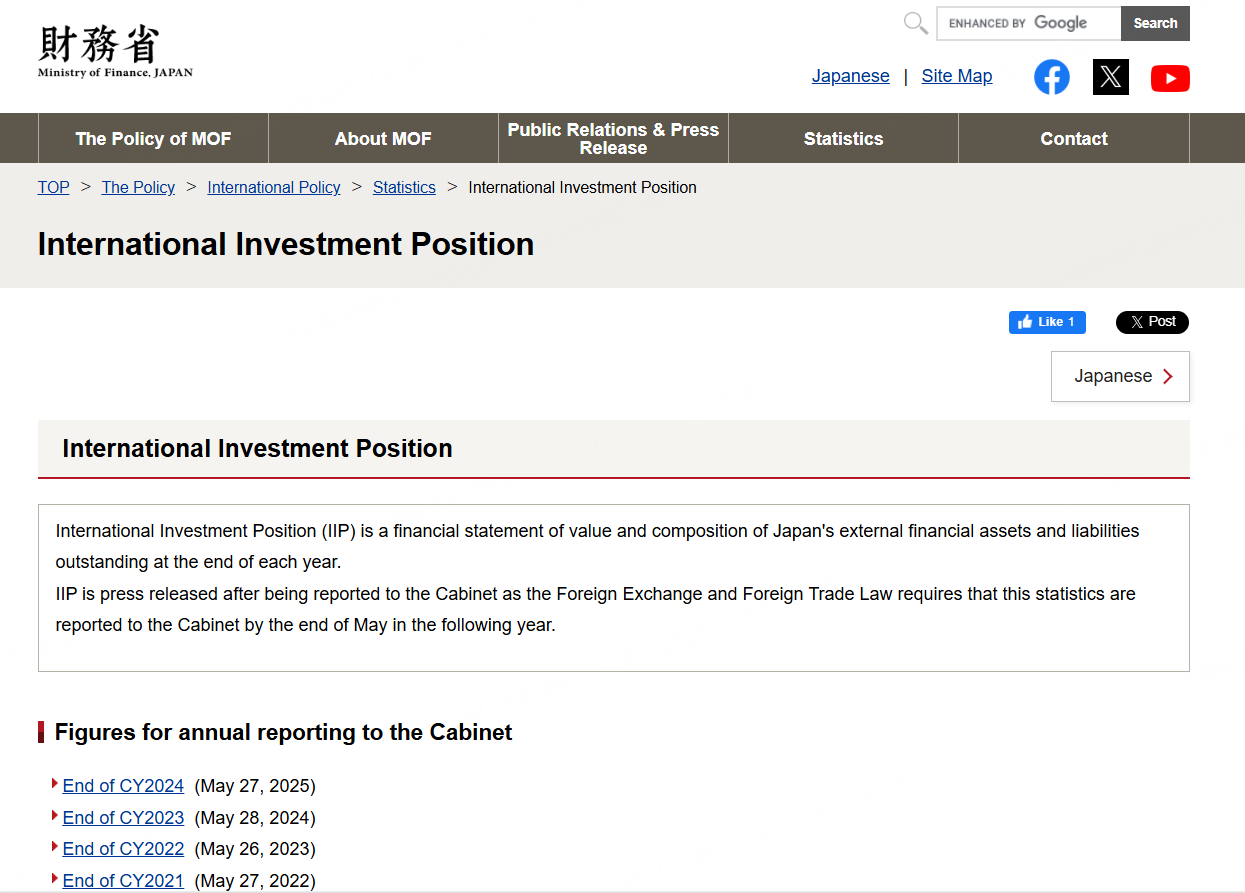1245x893 pixels.
Task: Open the MOF YouTube channel icon
Action: [1169, 78]
